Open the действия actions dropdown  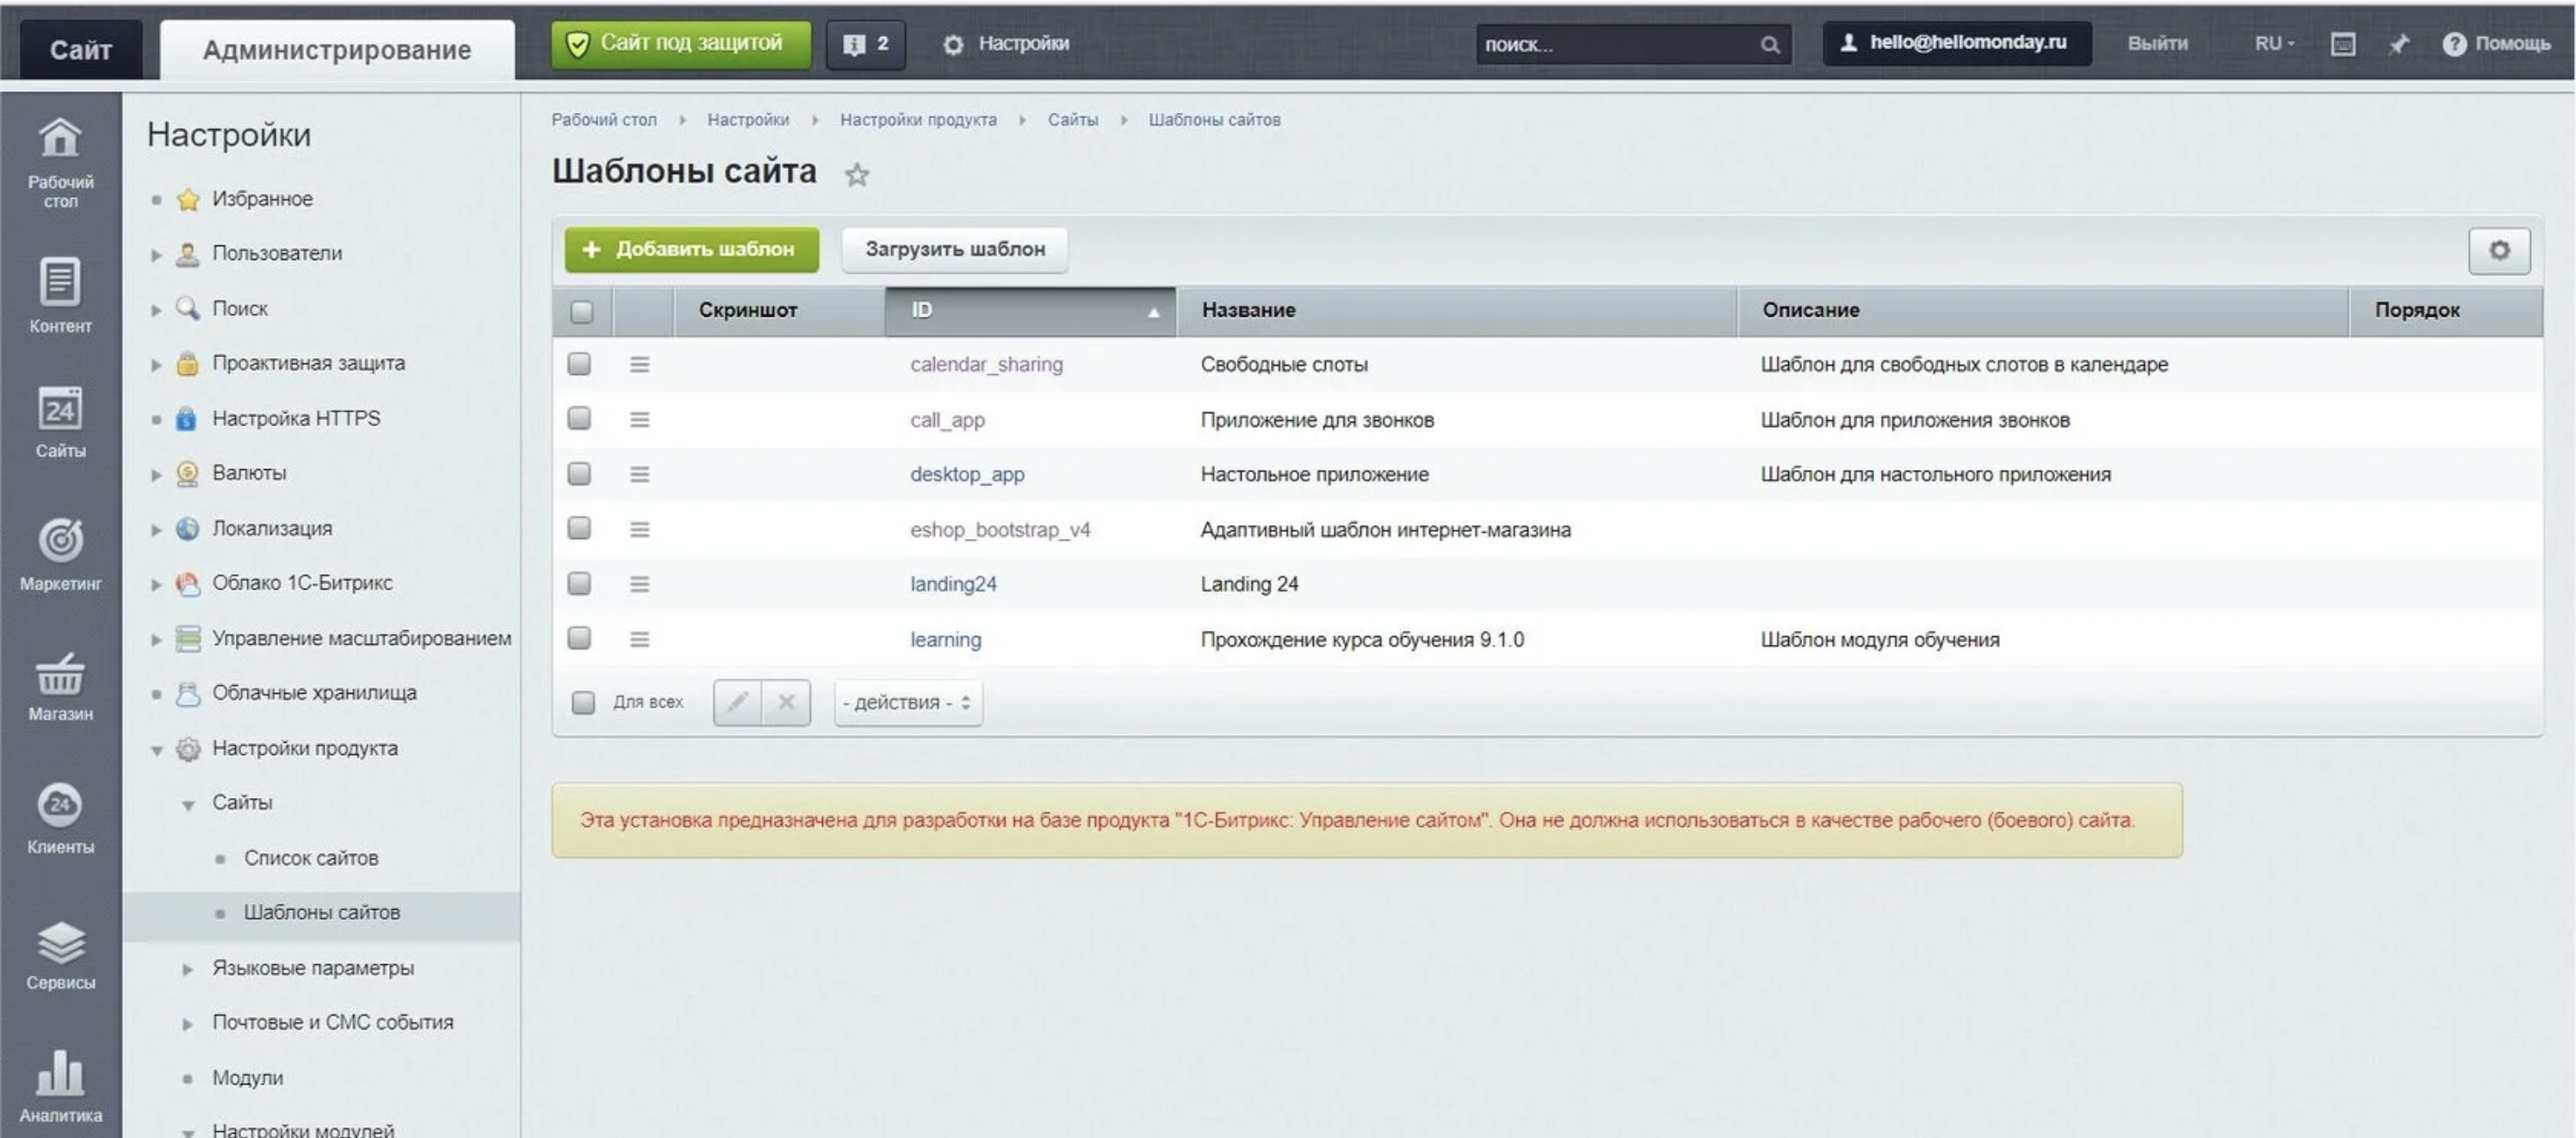[x=907, y=702]
